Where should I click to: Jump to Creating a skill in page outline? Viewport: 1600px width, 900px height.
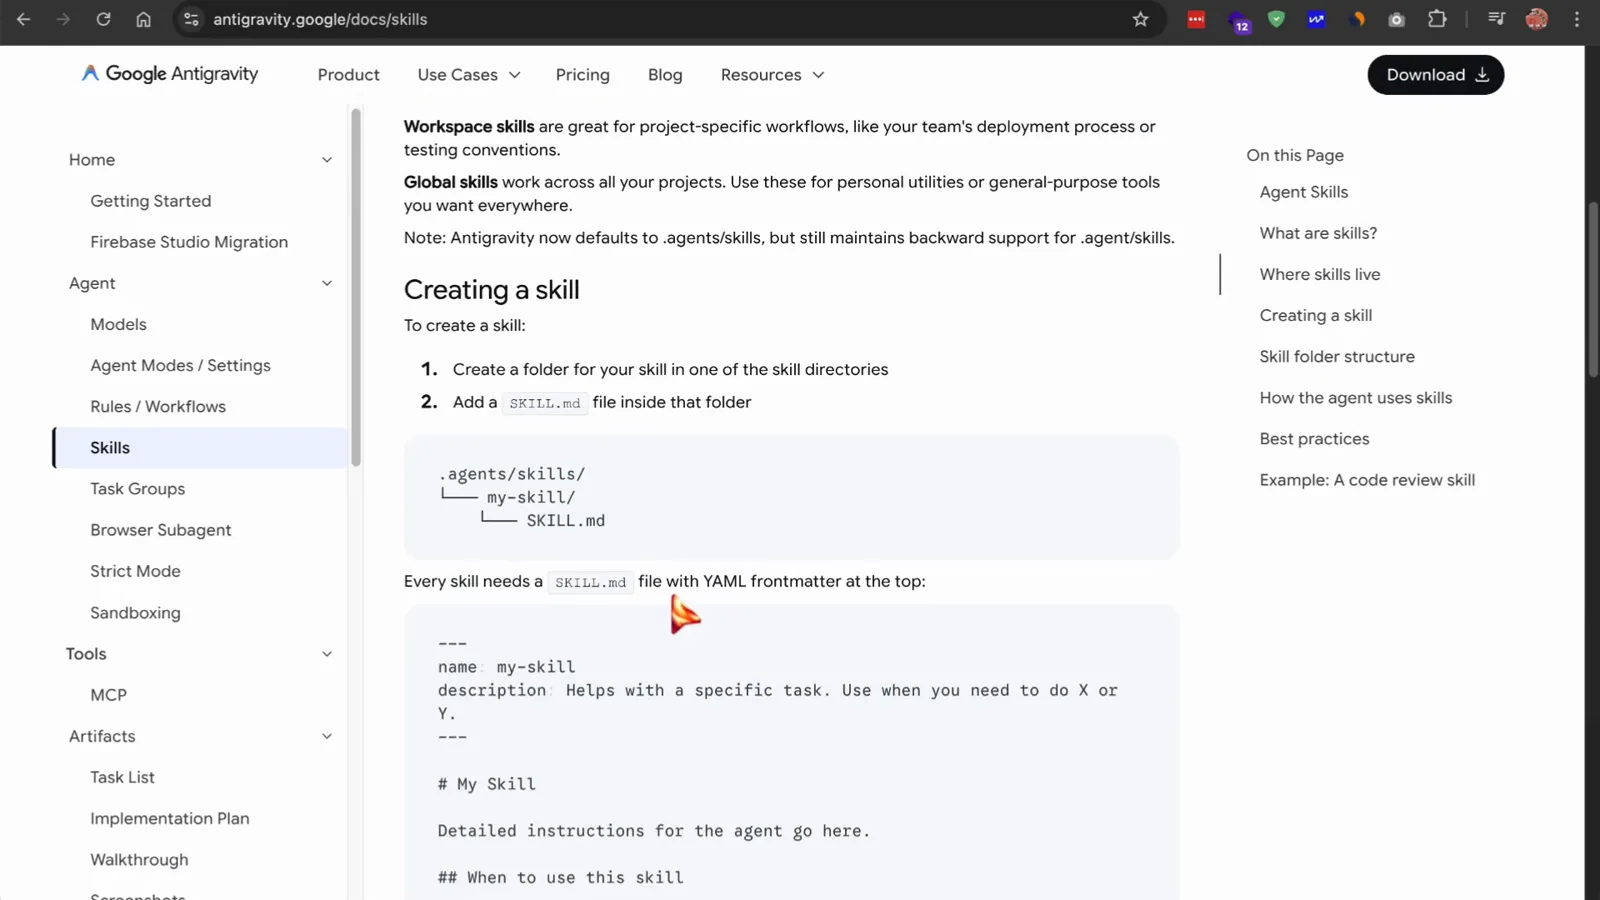pos(1315,315)
